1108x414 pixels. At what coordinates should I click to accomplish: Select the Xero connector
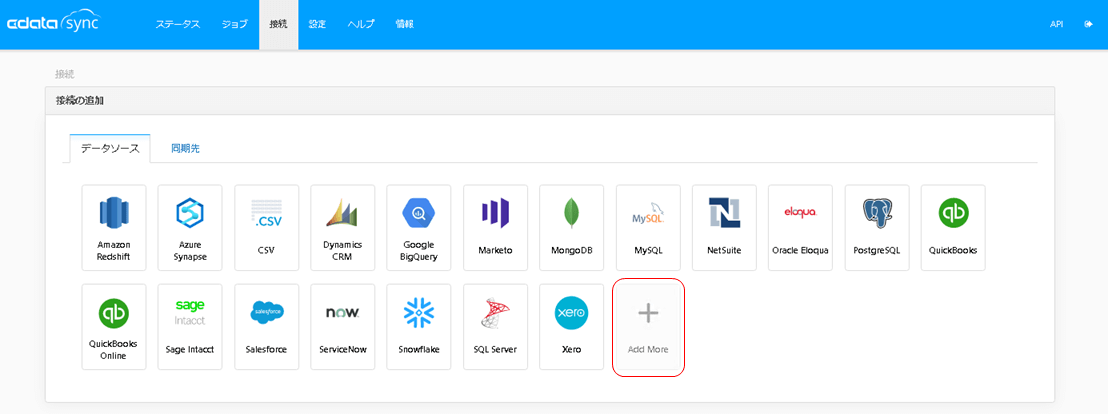[x=572, y=326]
